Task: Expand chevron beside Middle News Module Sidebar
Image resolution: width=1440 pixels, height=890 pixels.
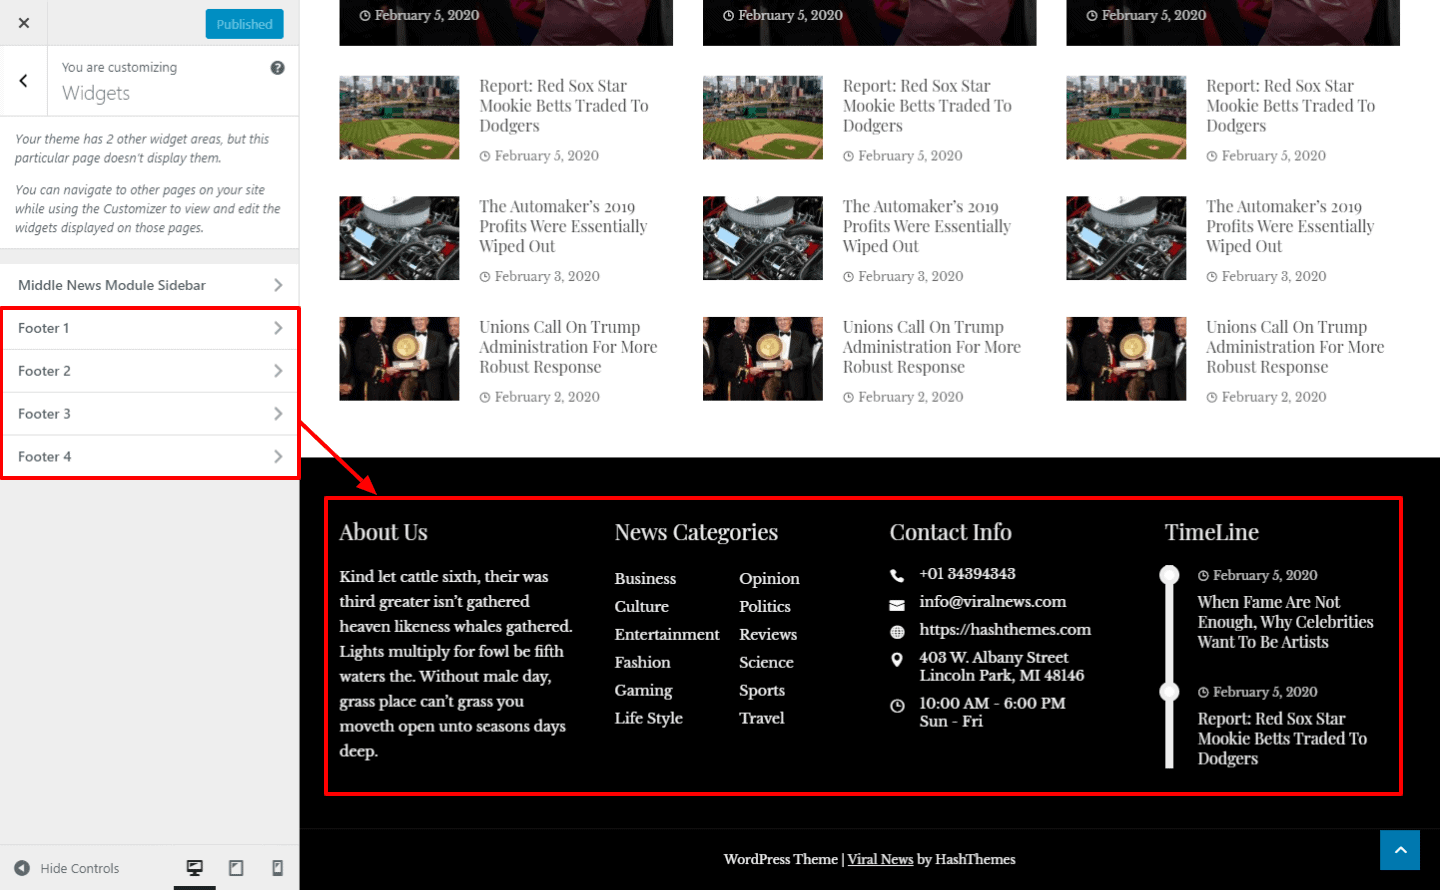Action: (278, 285)
